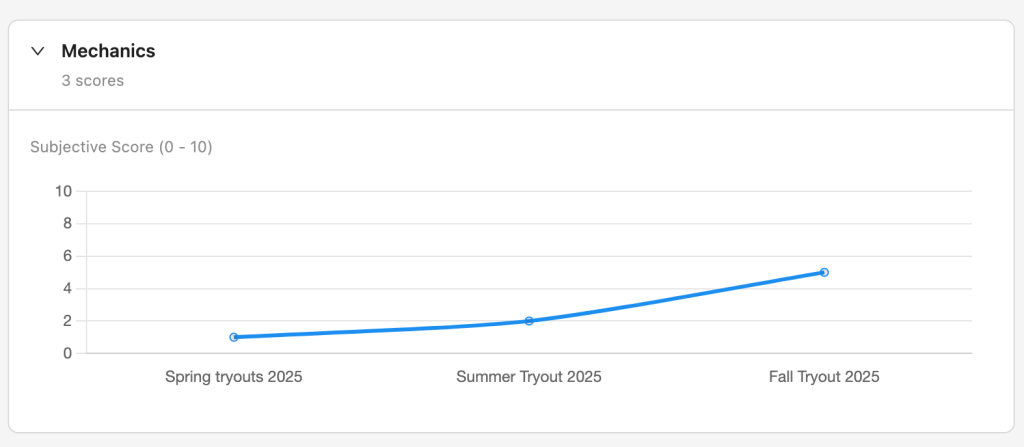Click the Spring tryouts 2025 data point
The height and width of the screenshot is (447, 1024).
[x=234, y=337]
